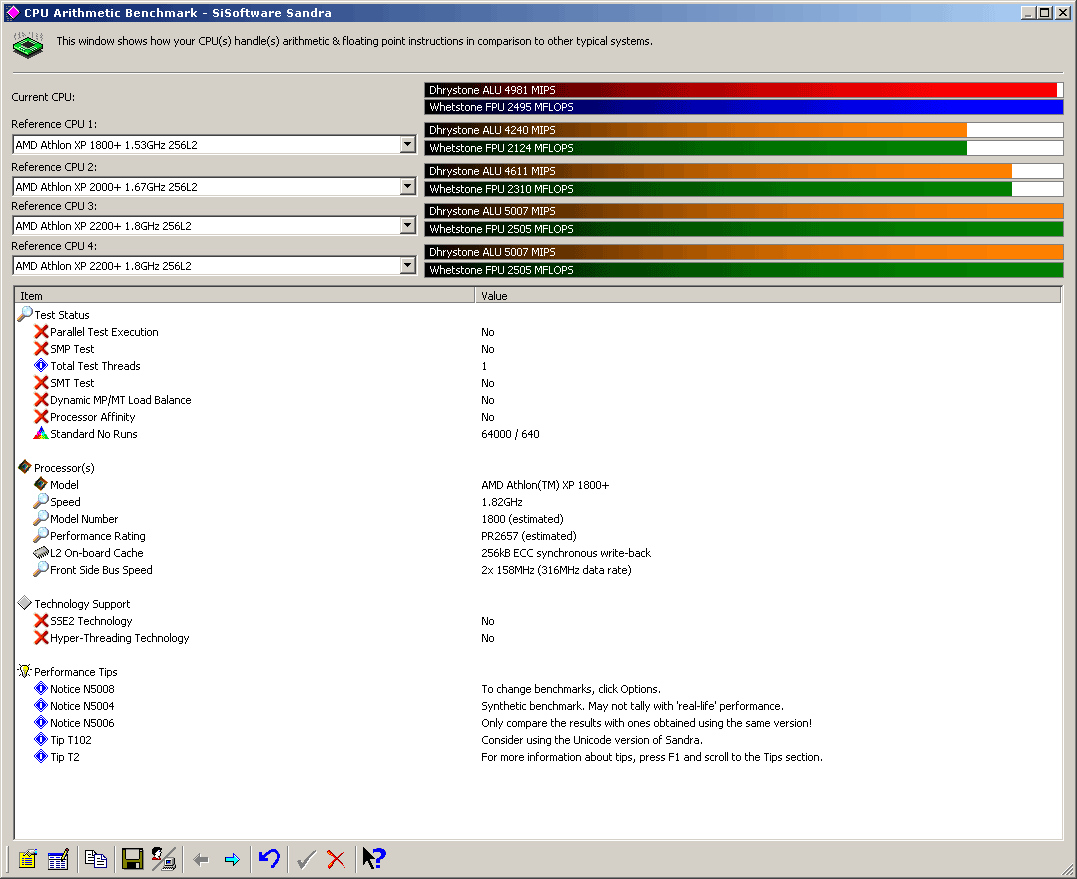Click the value '1.82GHz'
This screenshot has width=1077, height=879.
click(501, 502)
